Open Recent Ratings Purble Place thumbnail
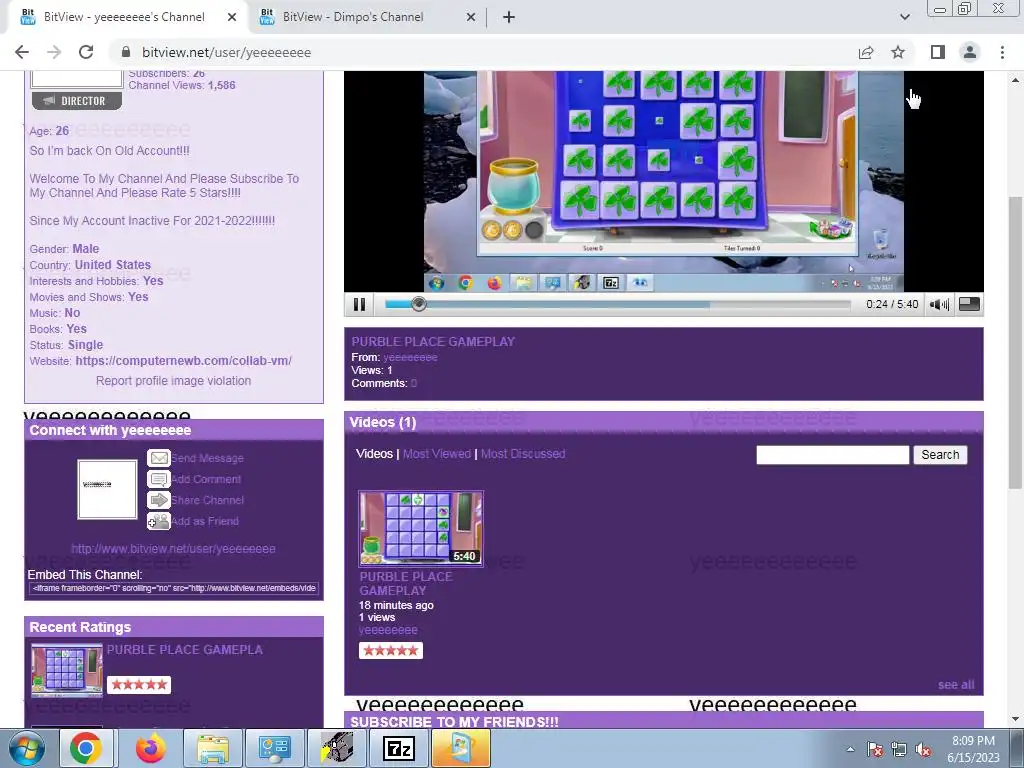This screenshot has width=1024, height=768. coord(67,671)
